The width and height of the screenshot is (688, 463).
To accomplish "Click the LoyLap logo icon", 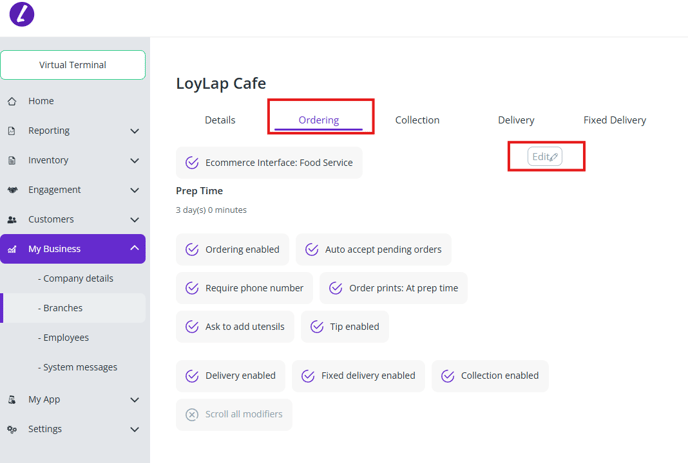I will 21,14.
